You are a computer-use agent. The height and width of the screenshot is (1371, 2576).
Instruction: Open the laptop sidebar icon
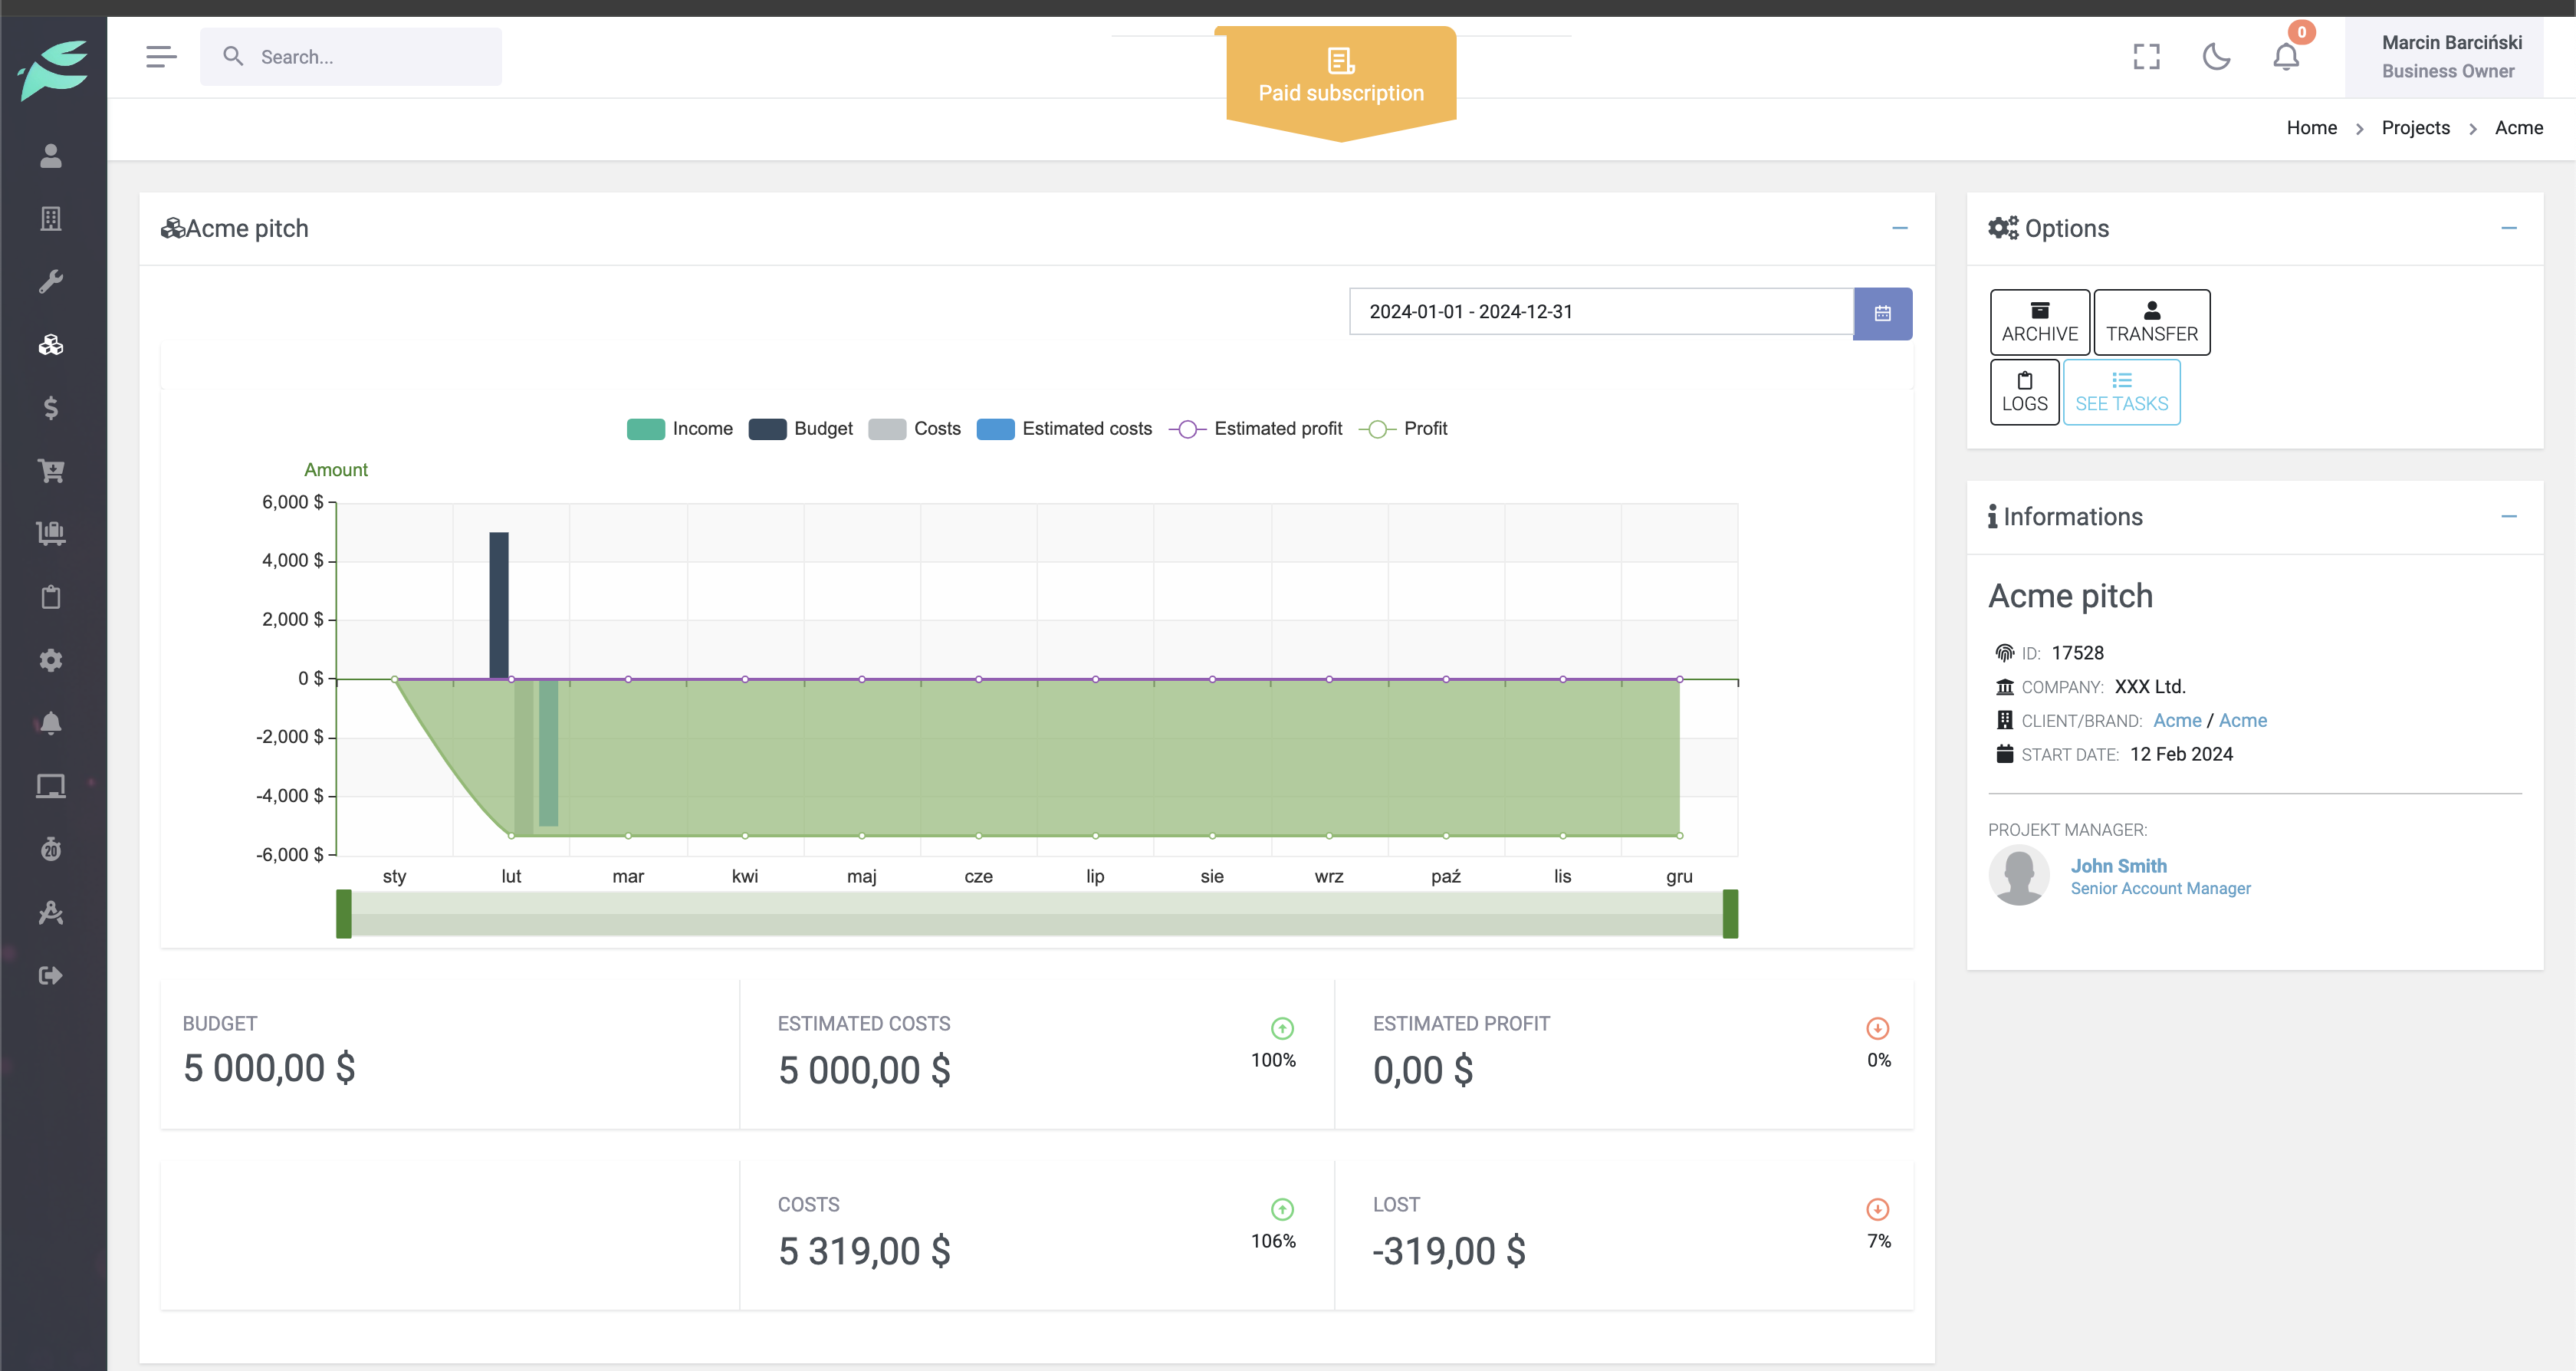point(51,786)
